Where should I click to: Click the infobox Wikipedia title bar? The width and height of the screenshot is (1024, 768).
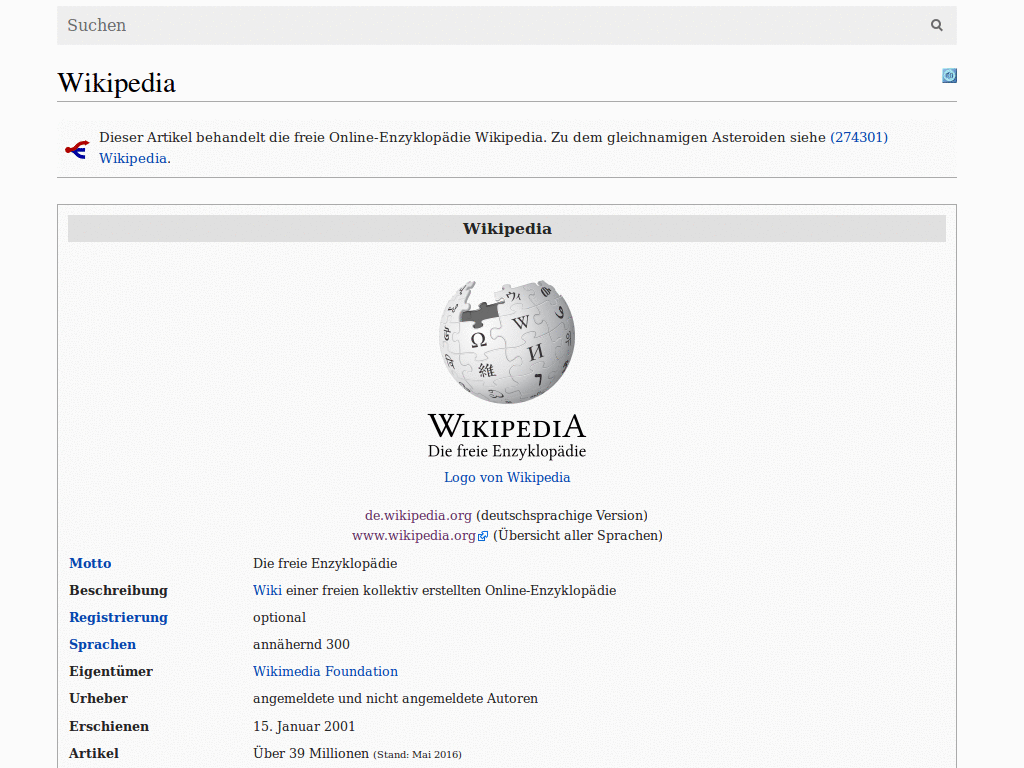[x=507, y=229]
